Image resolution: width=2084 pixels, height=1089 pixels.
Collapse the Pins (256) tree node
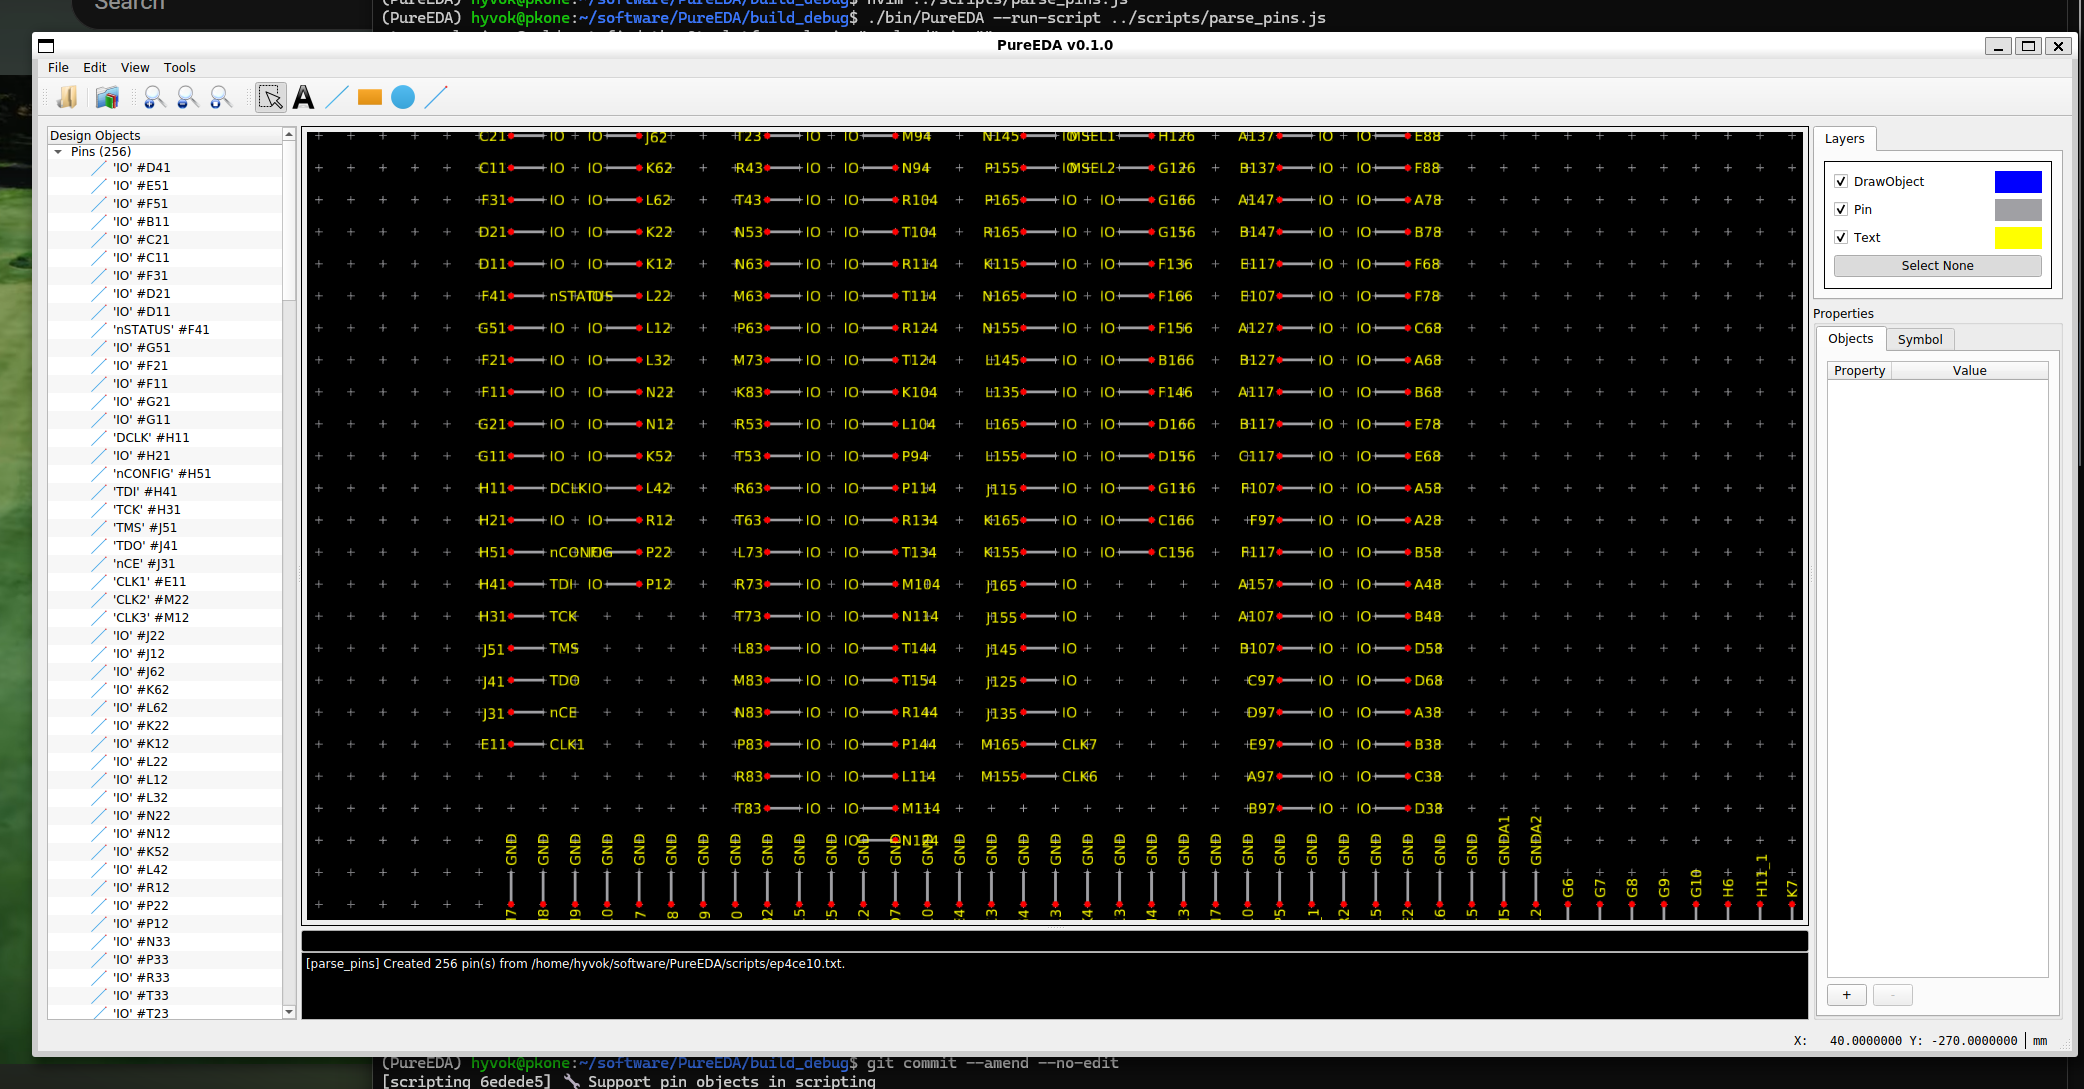tap(58, 152)
